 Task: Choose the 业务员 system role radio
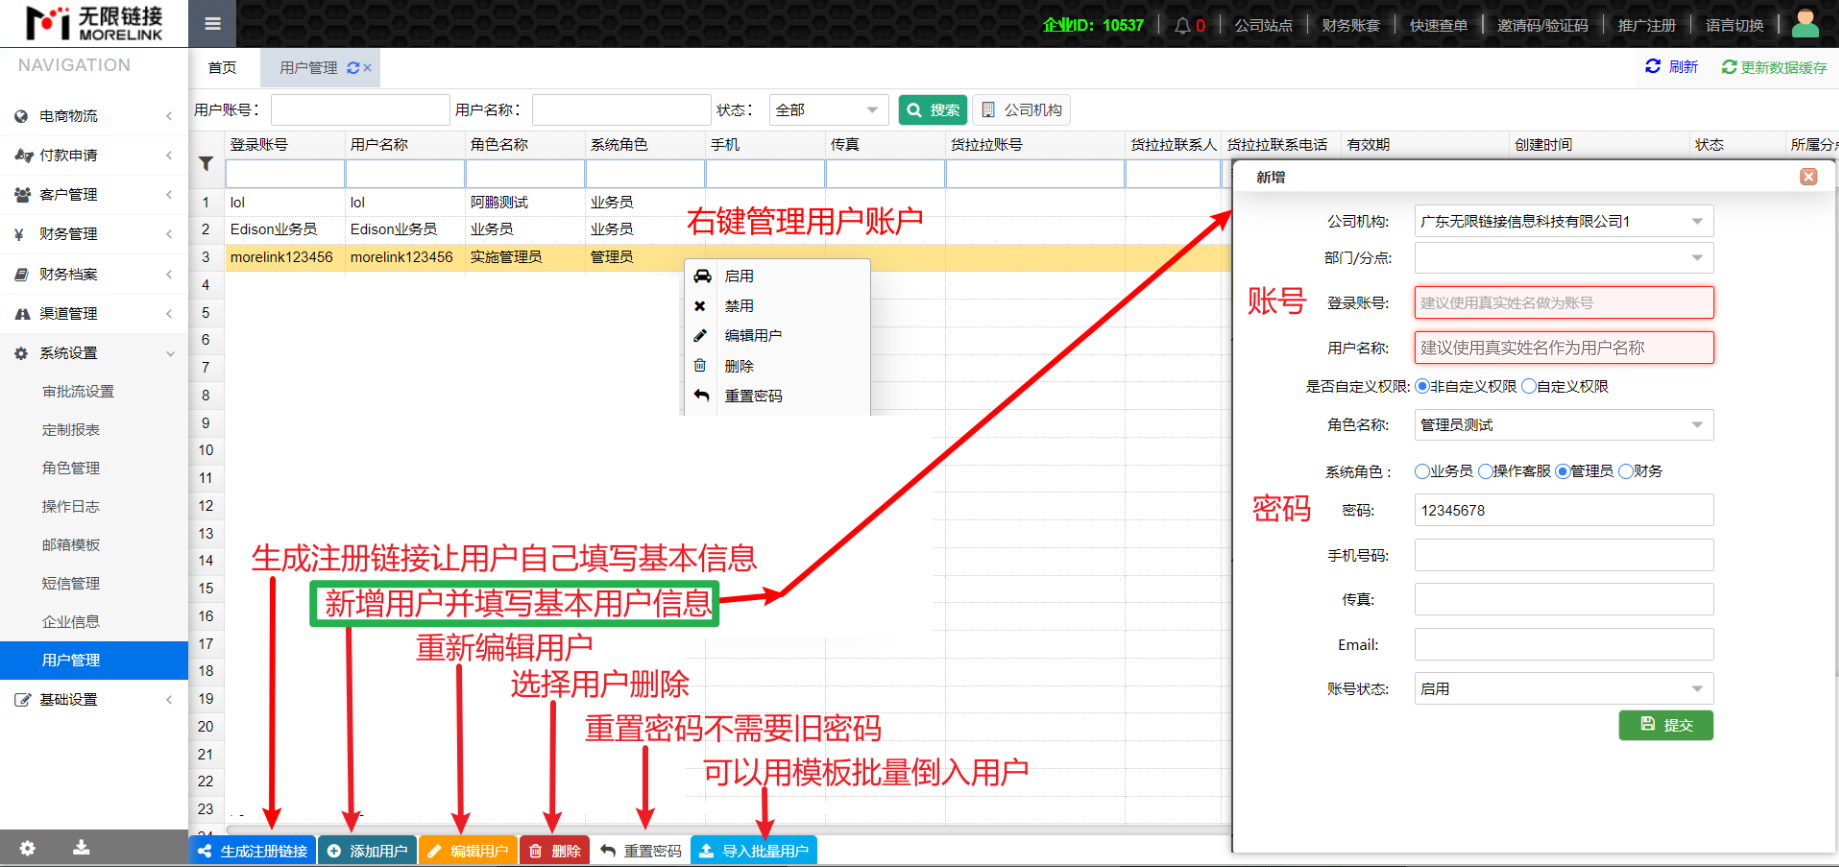pyautogui.click(x=1422, y=472)
